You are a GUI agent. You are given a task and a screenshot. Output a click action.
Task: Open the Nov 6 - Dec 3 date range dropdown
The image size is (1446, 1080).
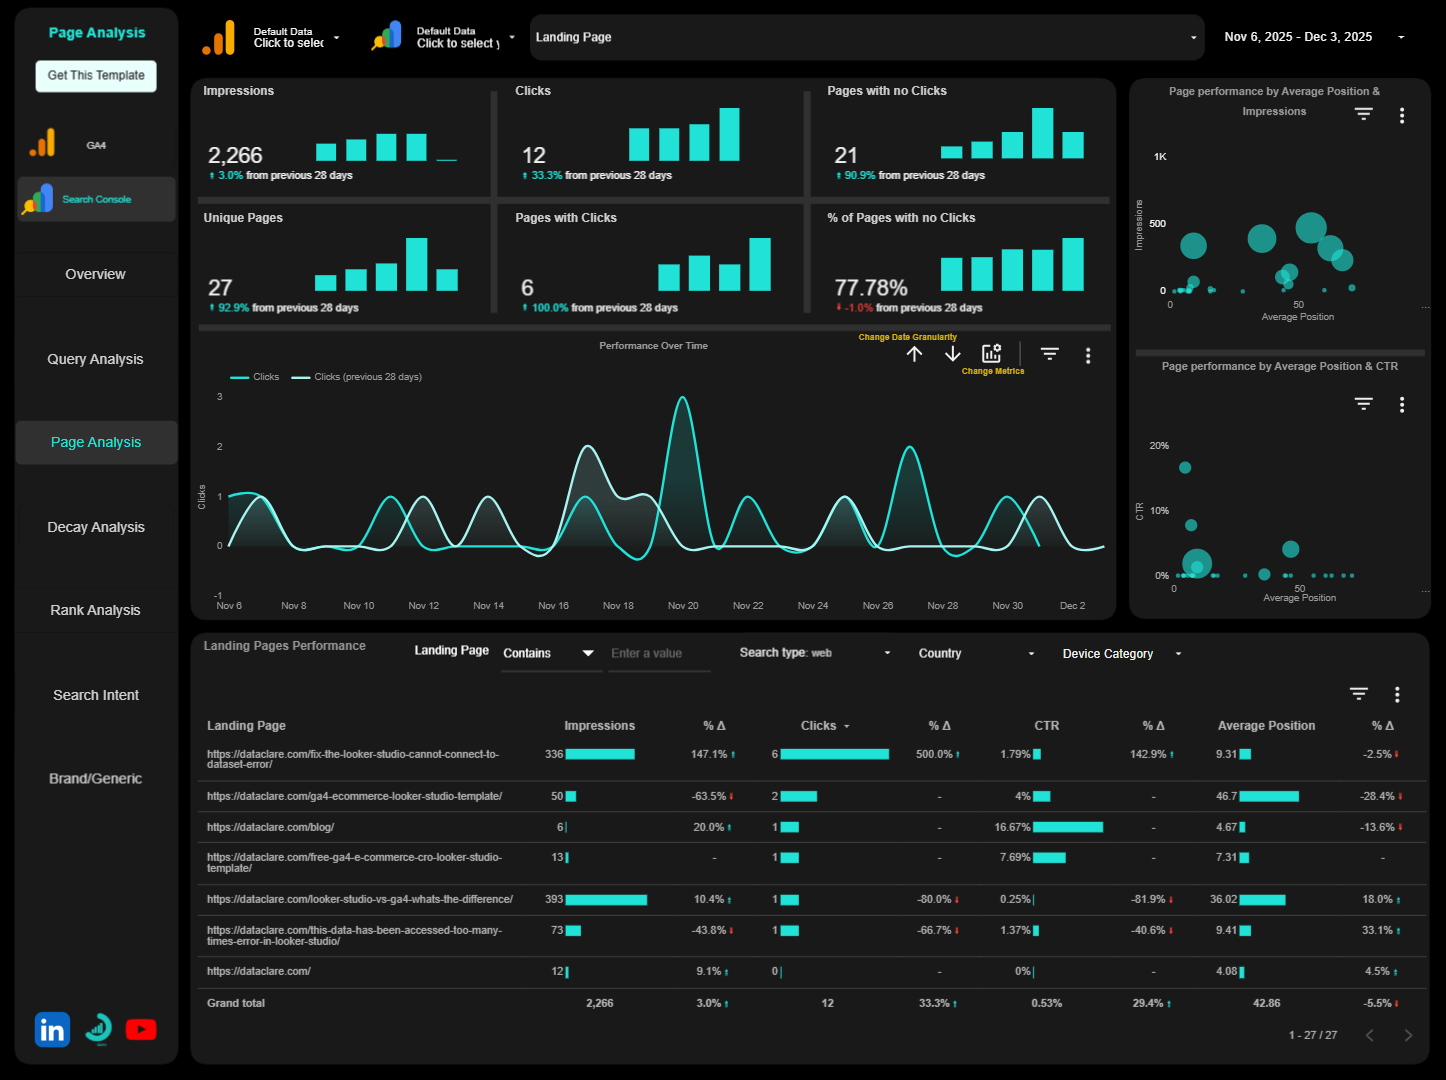click(x=1298, y=36)
